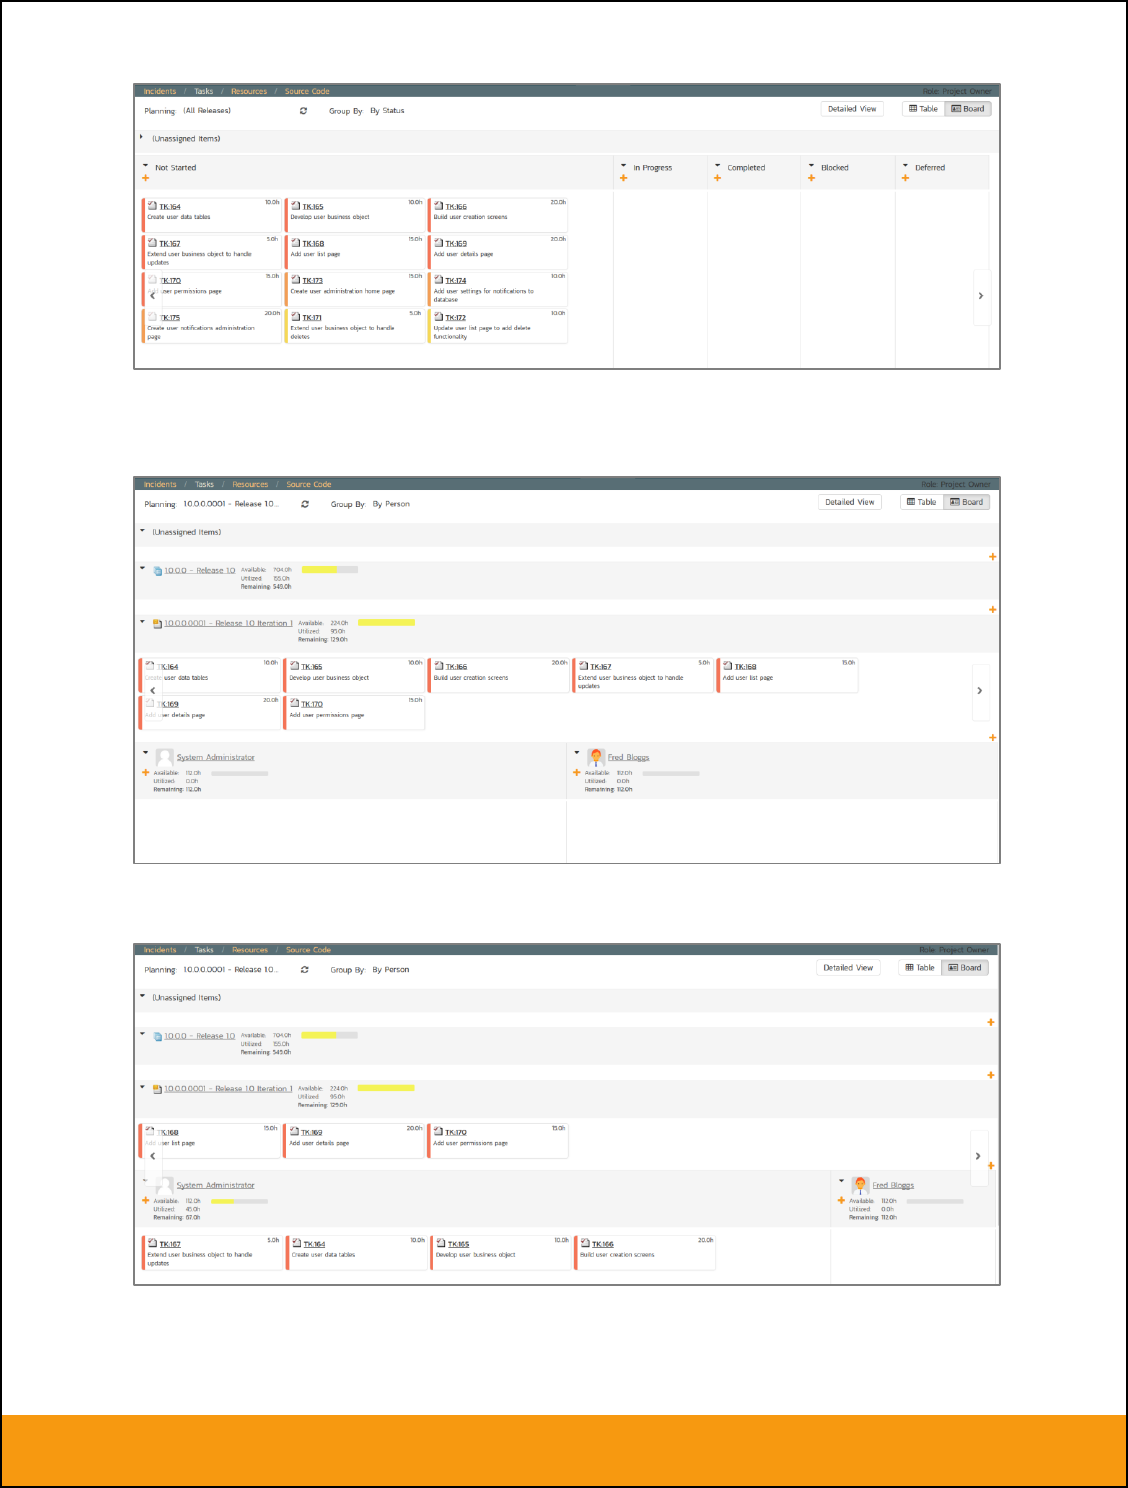This screenshot has height=1488, width=1128.
Task: Open Planning '(All Releases)' dropdown
Action: click(x=207, y=111)
